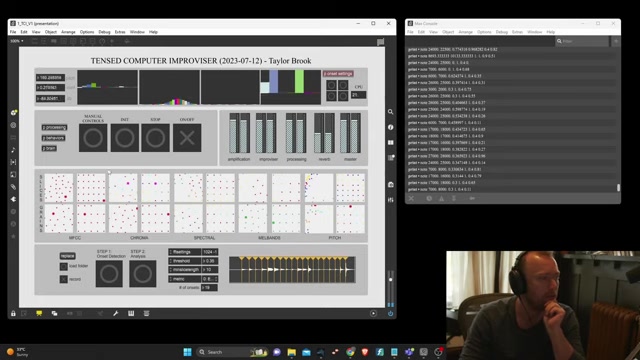Open the info reference icon in right sidebar
The height and width of the screenshot is (360, 640).
391,127
